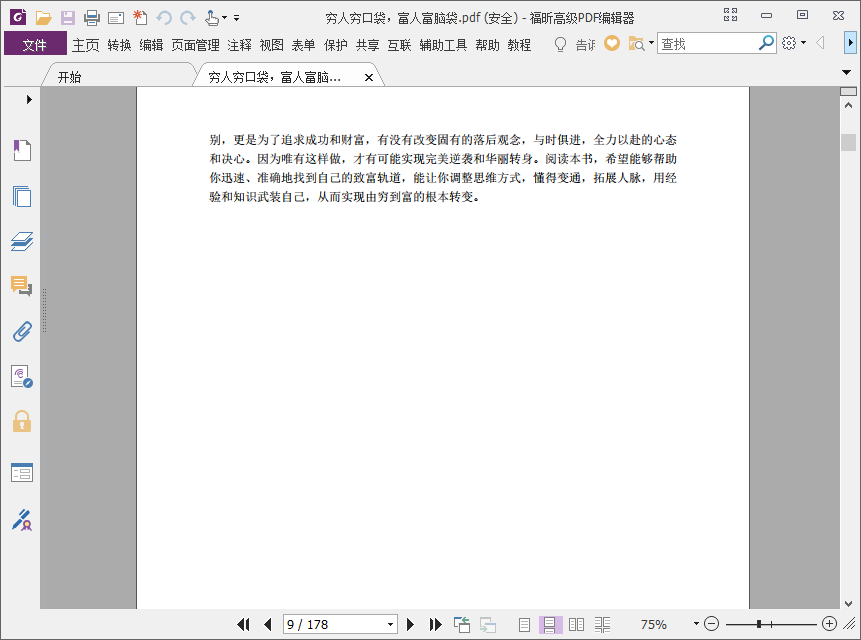Switch to single page view

[524, 625]
